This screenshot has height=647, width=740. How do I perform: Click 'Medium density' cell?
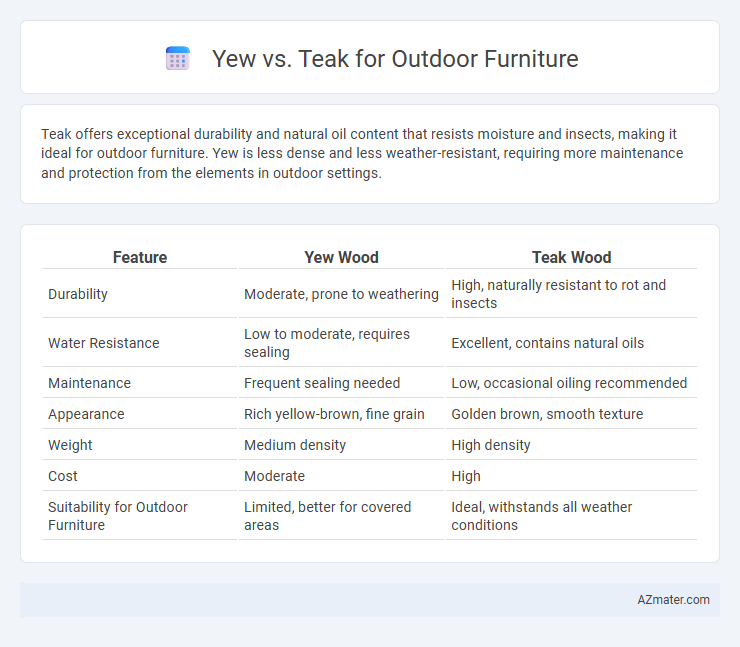pyautogui.click(x=341, y=445)
